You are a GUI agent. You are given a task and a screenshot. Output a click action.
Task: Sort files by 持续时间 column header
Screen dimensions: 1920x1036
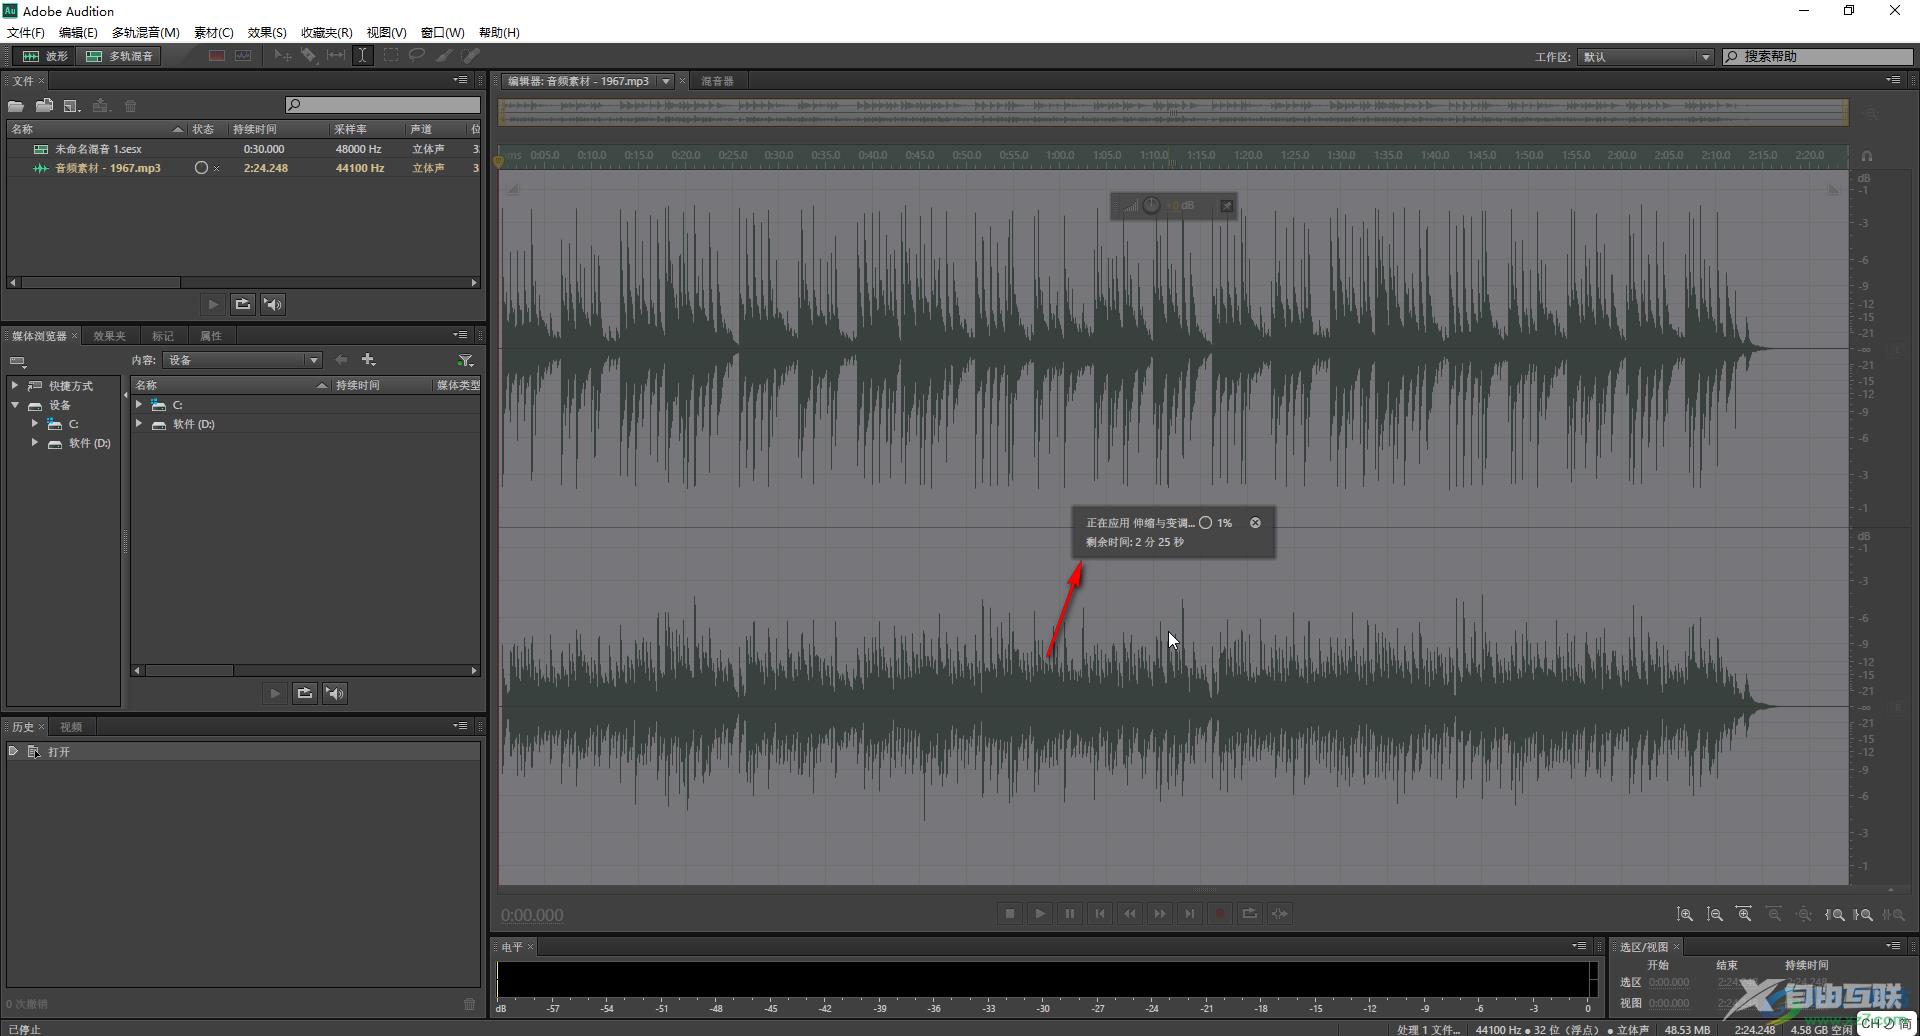[x=278, y=129]
